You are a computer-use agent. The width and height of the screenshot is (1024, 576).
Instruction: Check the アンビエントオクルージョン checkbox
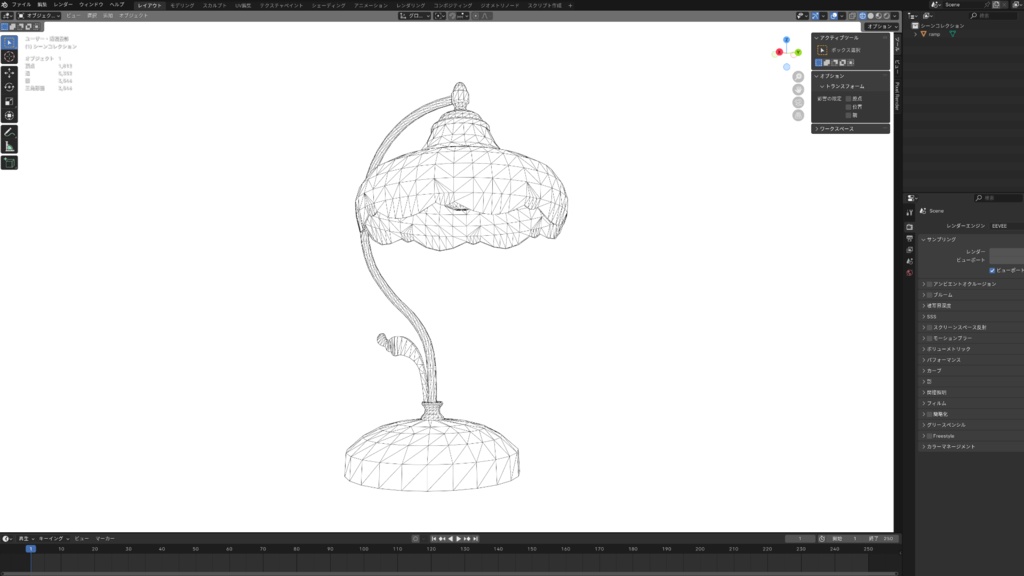[x=929, y=284]
